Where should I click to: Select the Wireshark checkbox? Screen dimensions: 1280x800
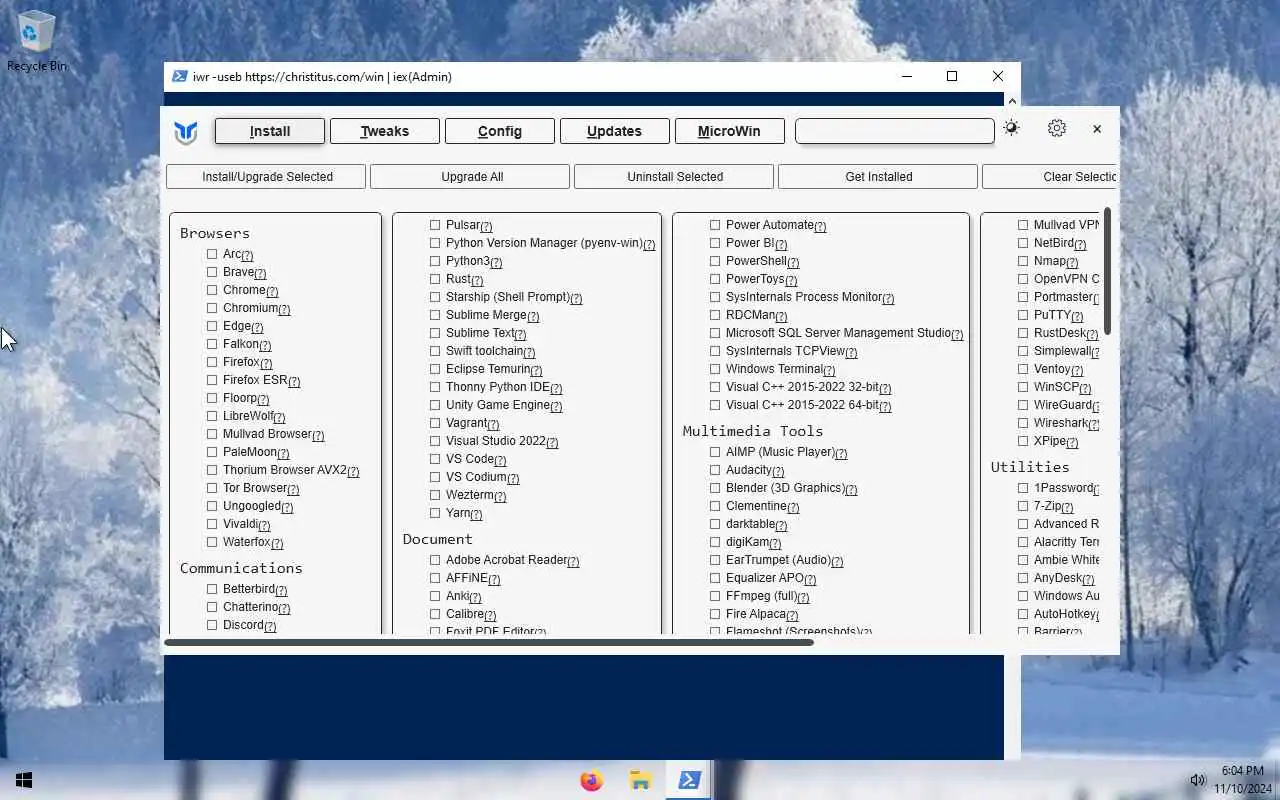pyautogui.click(x=1023, y=423)
